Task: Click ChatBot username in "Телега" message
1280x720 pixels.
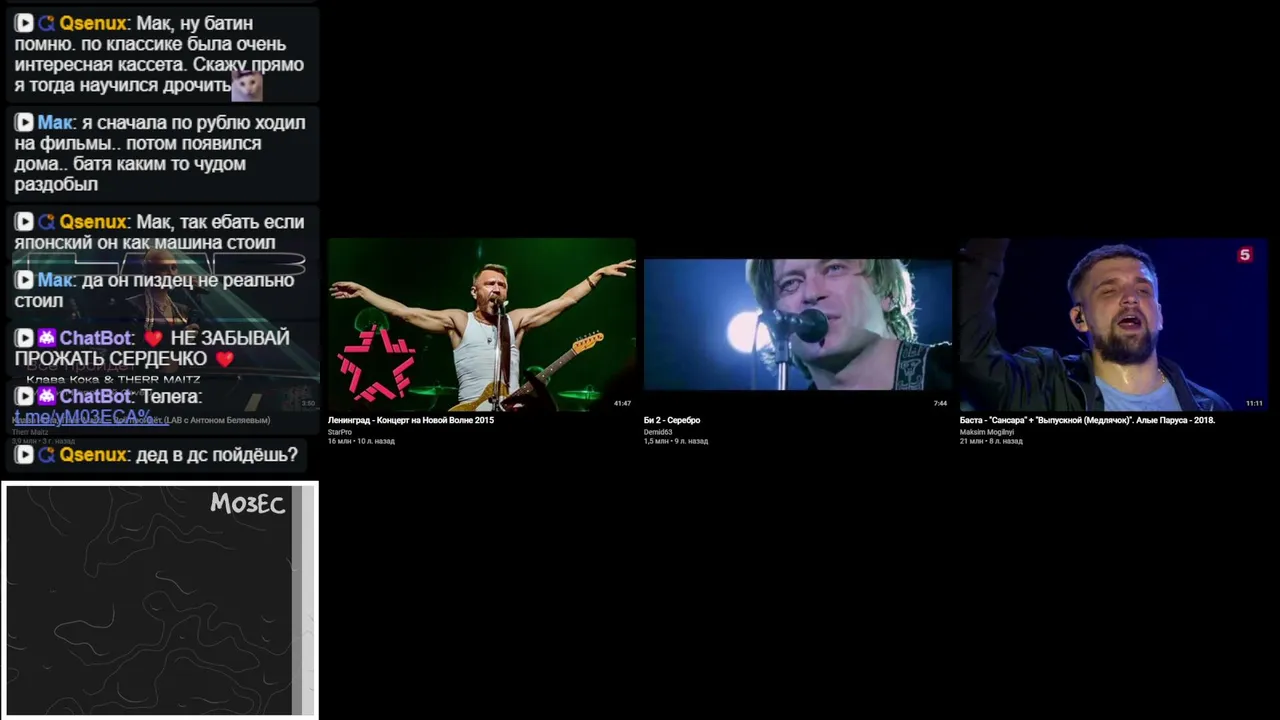Action: 96,396
